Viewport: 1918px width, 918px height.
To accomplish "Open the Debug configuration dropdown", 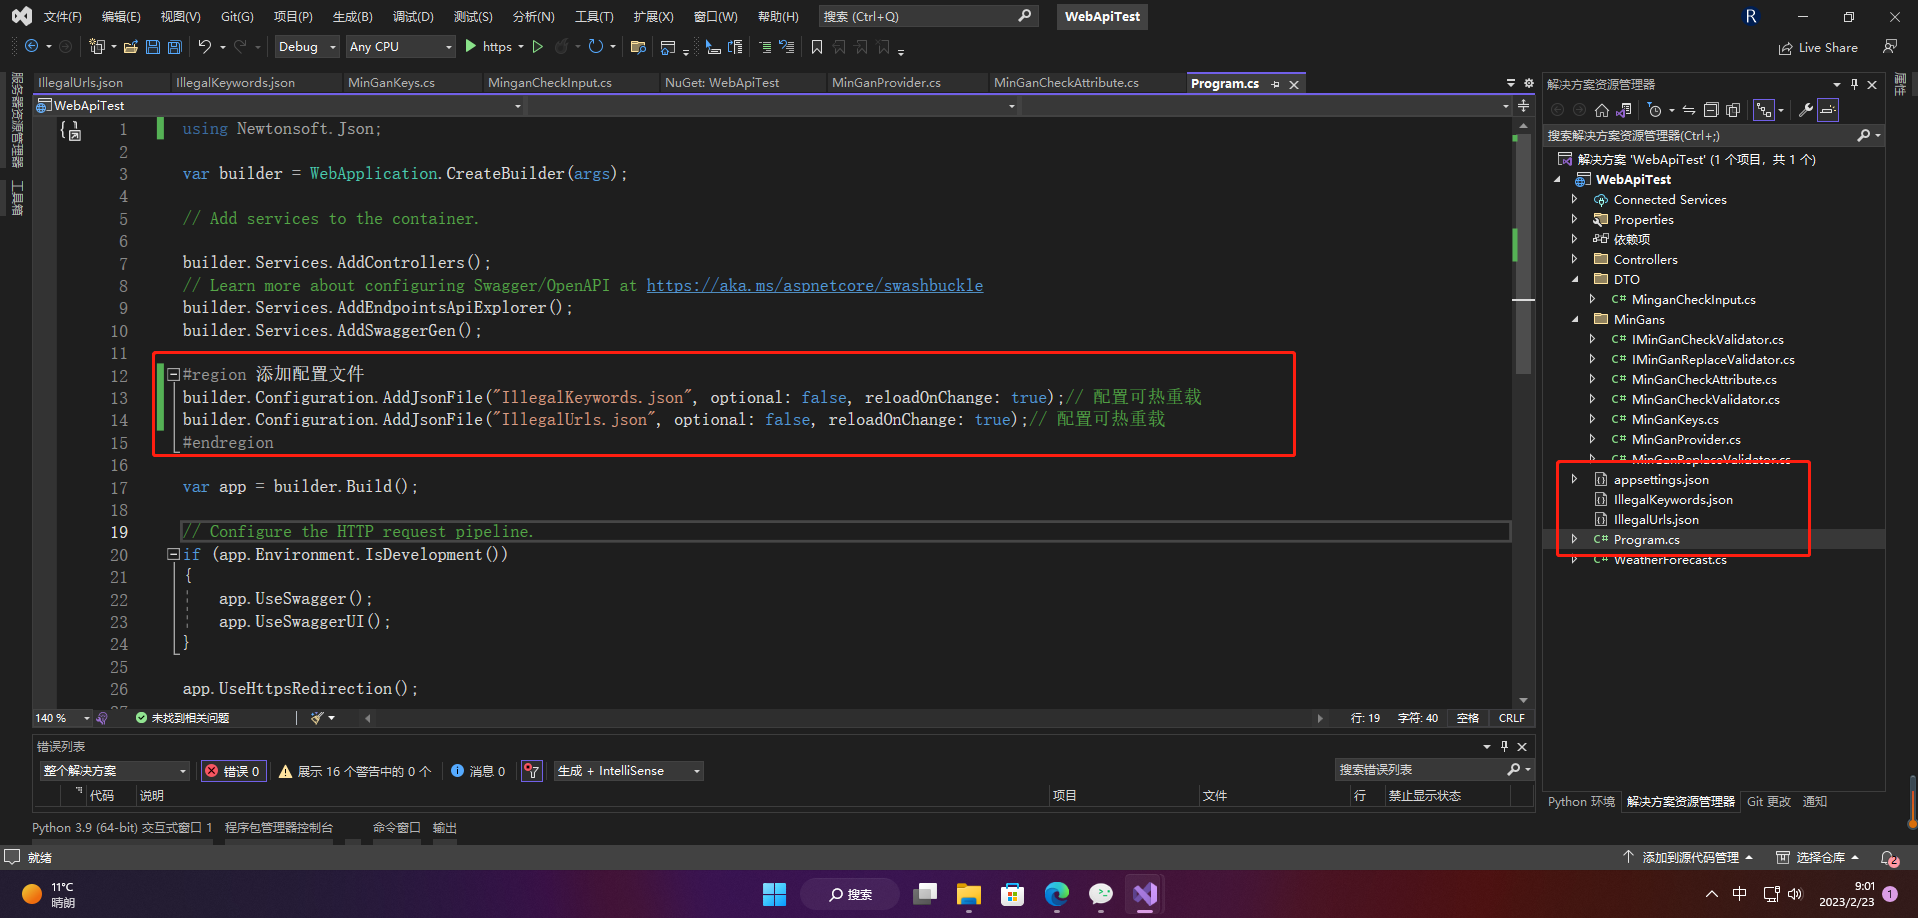I will click(x=307, y=47).
